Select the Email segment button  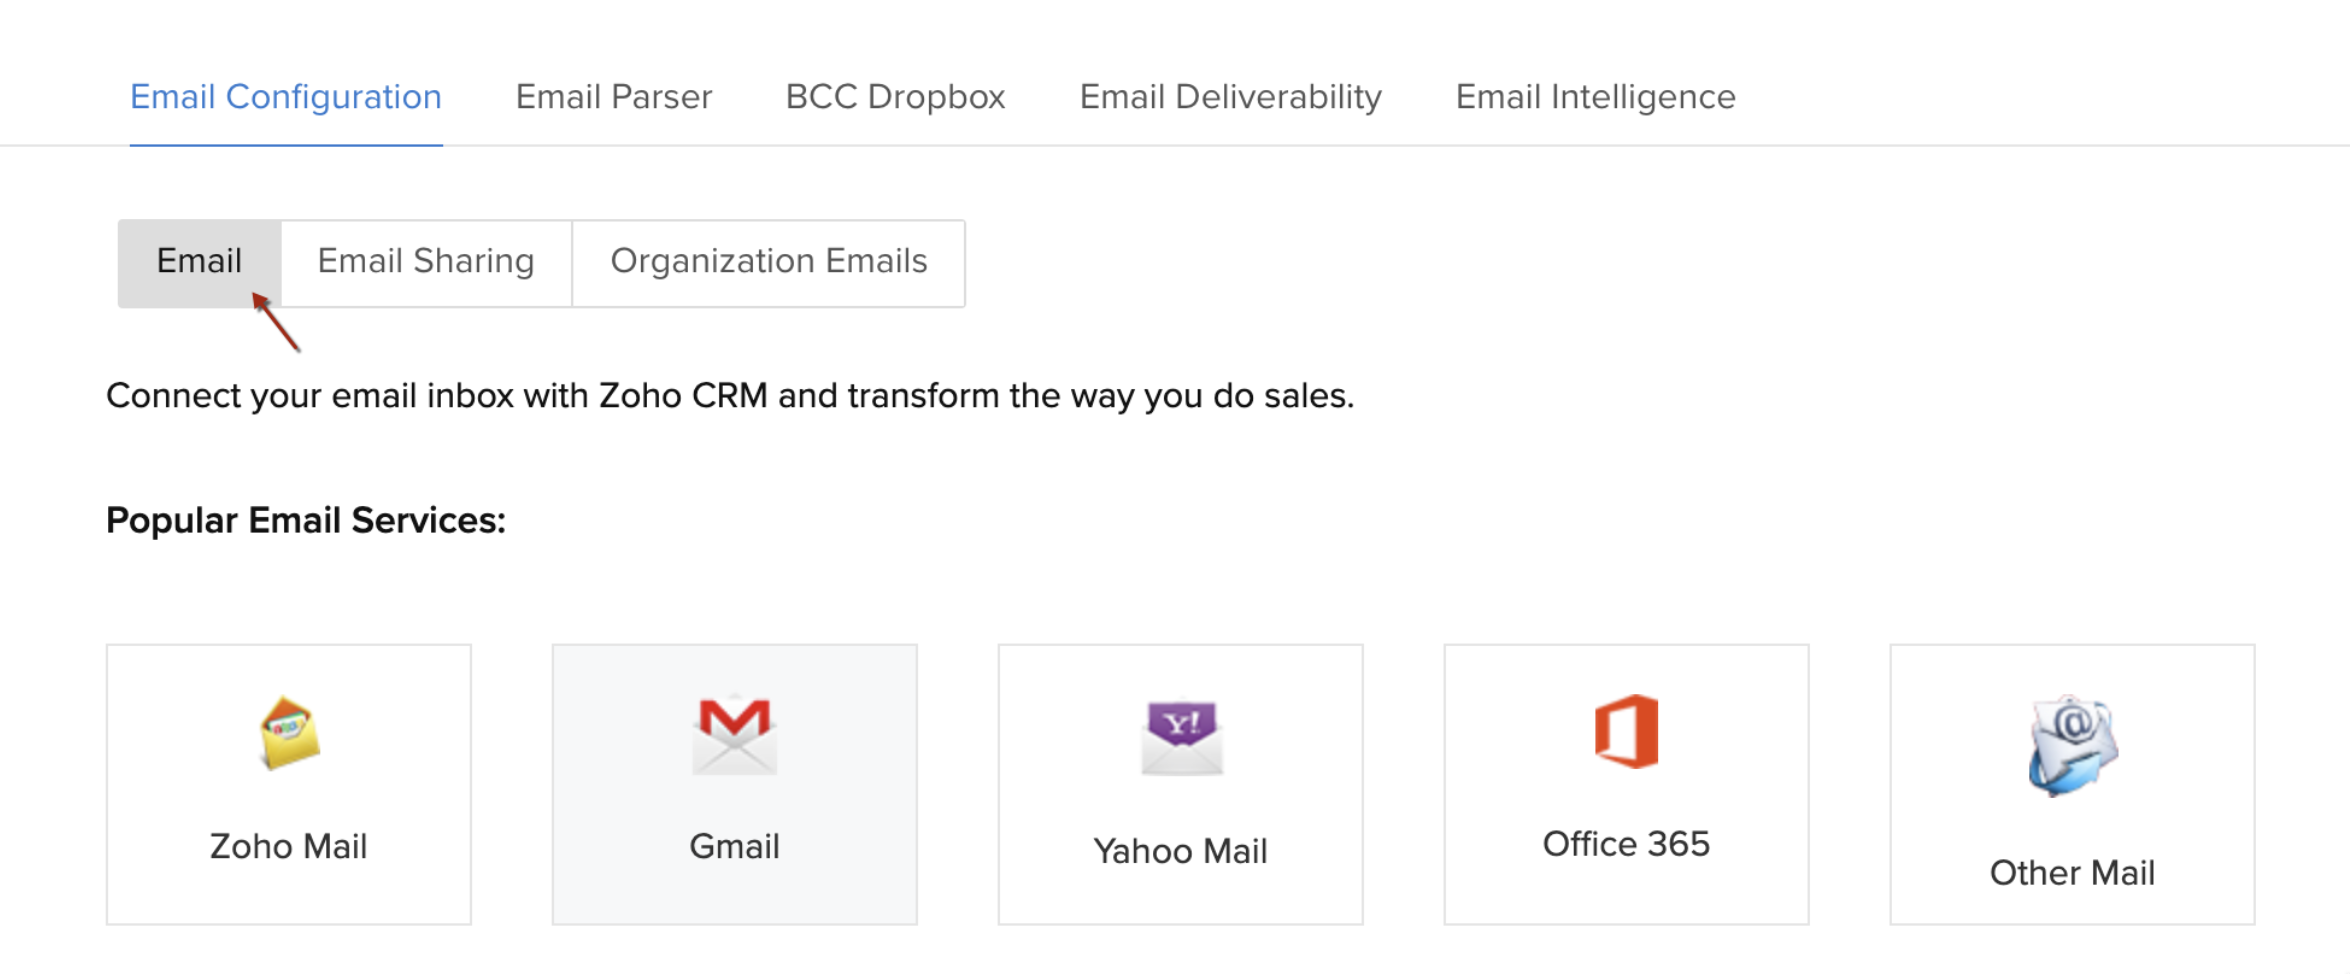click(x=199, y=262)
